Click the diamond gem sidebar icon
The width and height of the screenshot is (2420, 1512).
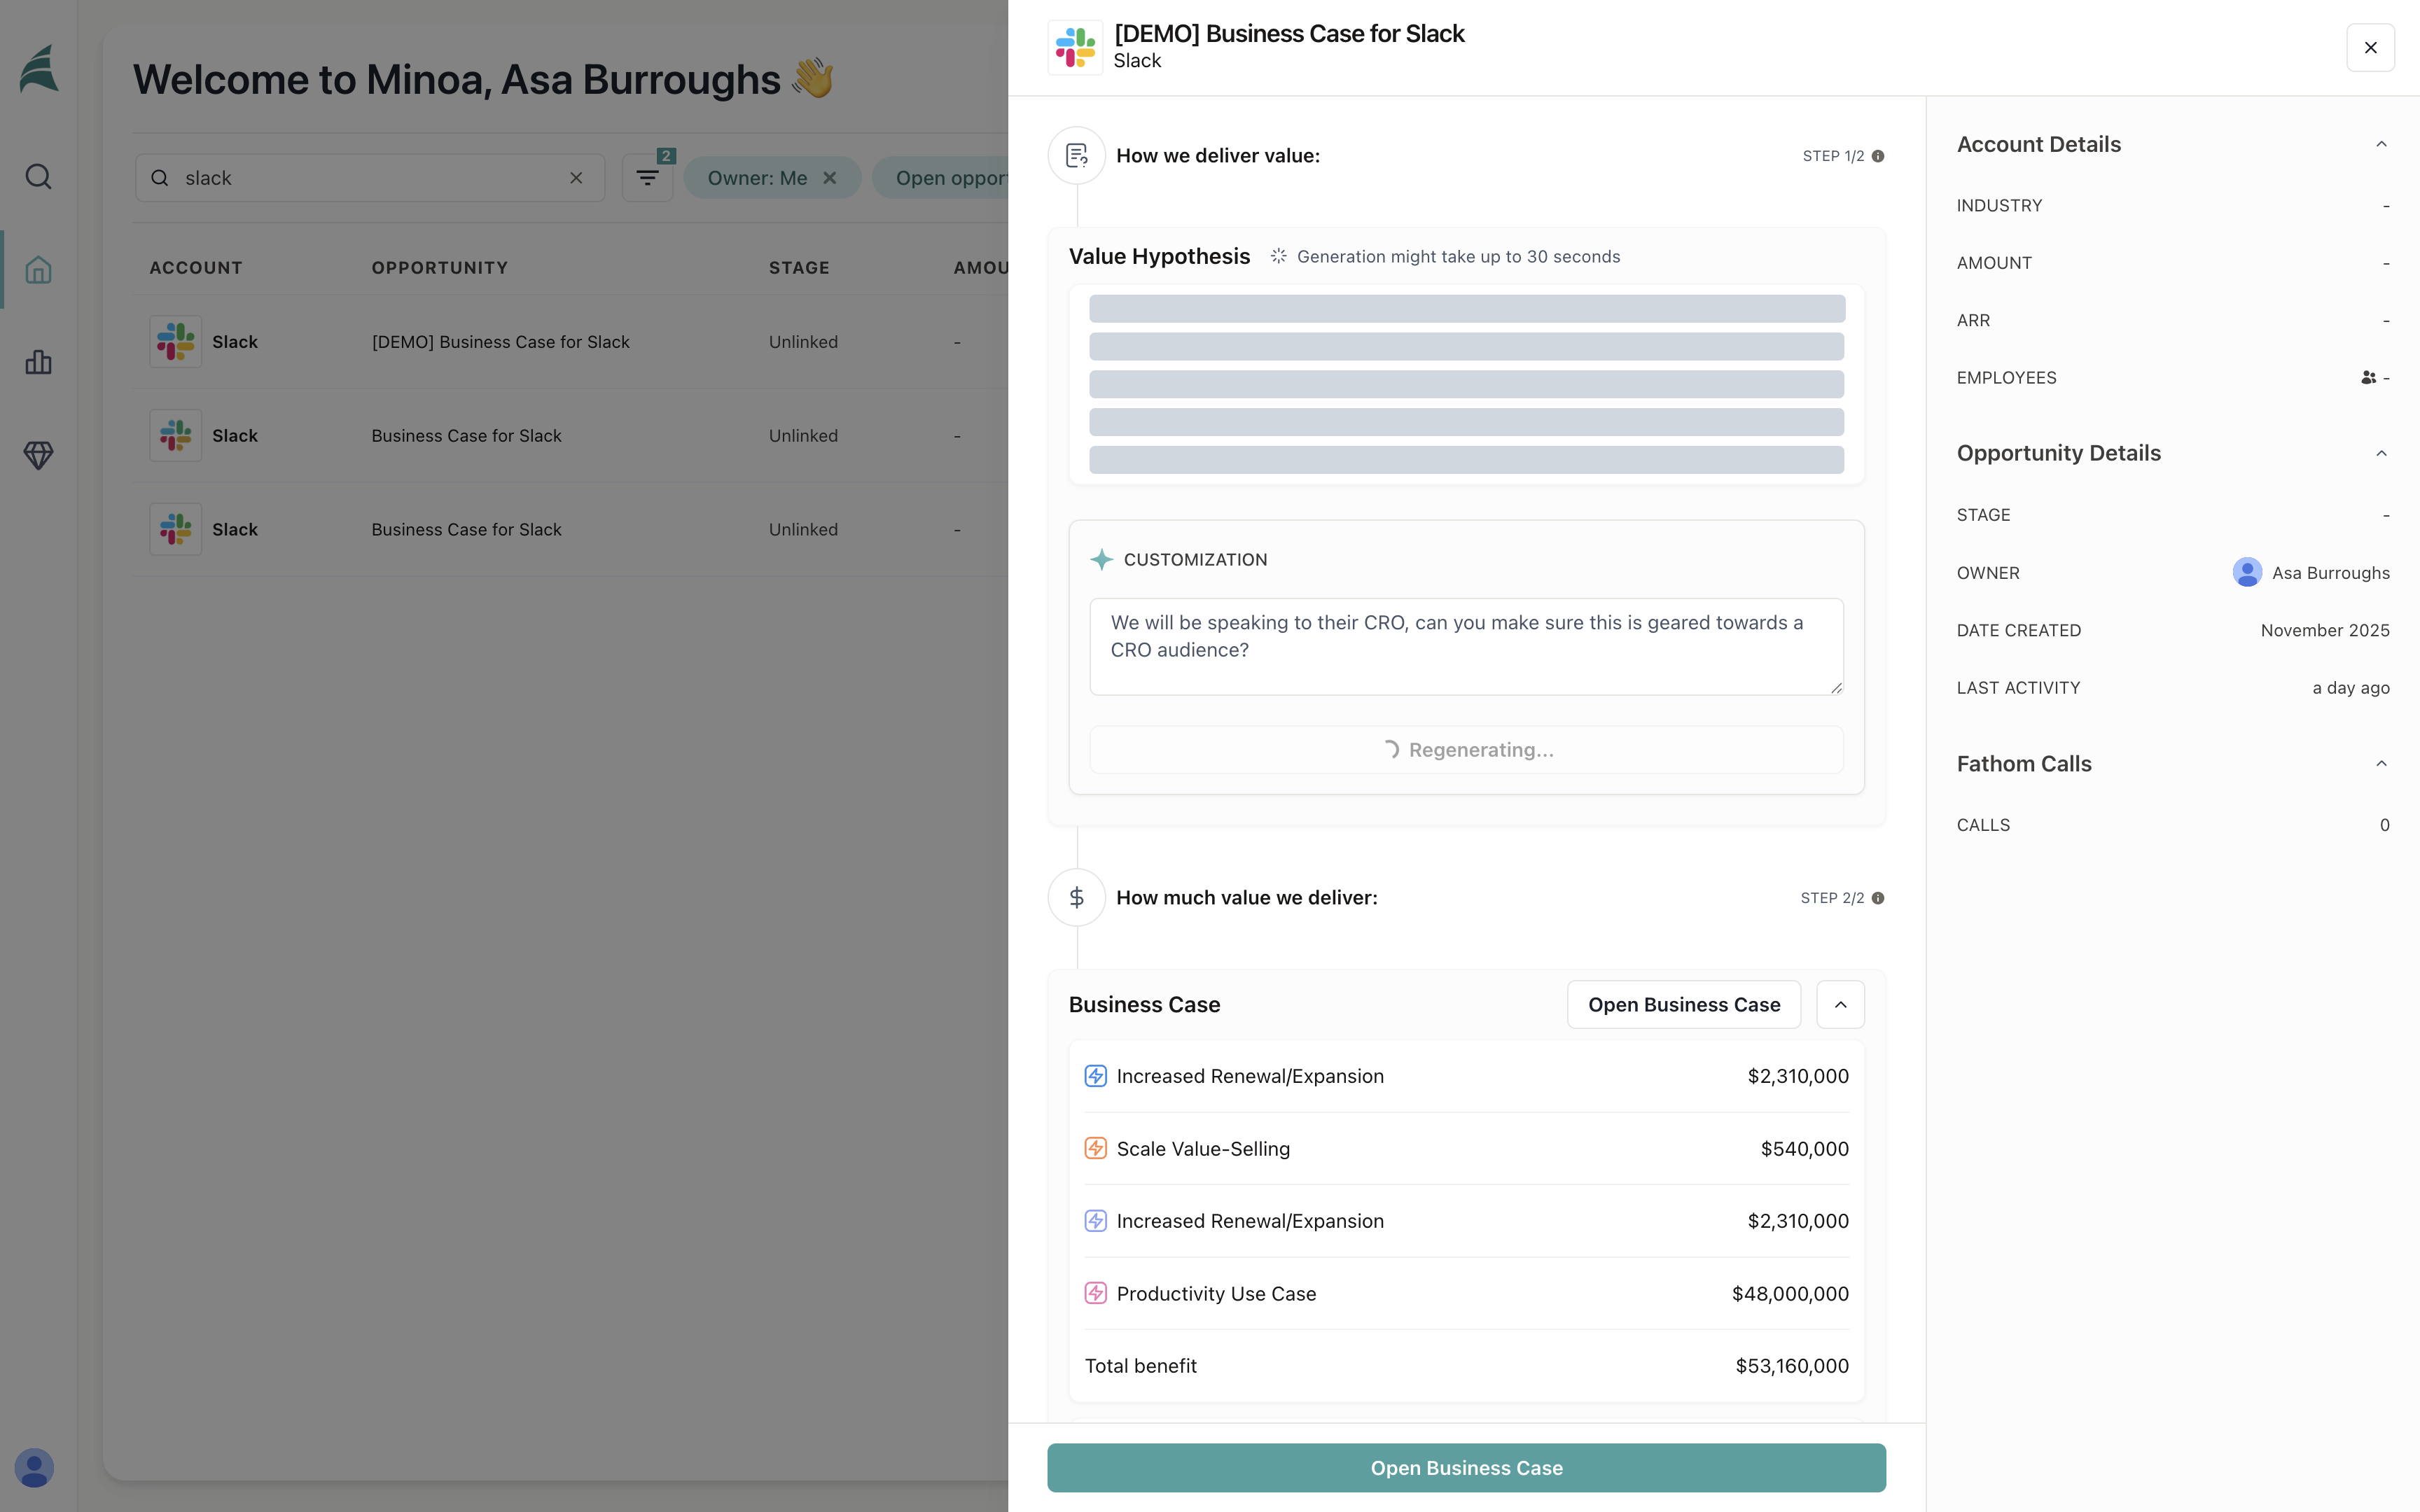click(38, 455)
